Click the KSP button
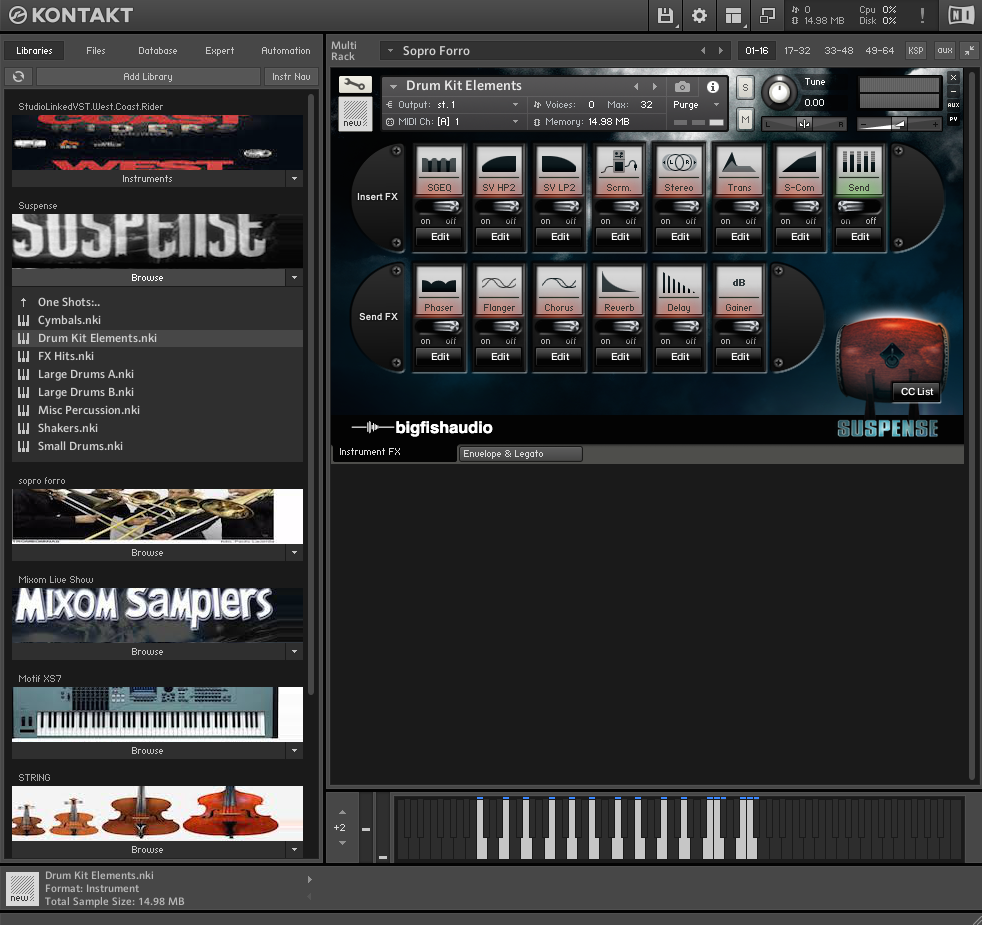This screenshot has width=982, height=925. [x=916, y=51]
